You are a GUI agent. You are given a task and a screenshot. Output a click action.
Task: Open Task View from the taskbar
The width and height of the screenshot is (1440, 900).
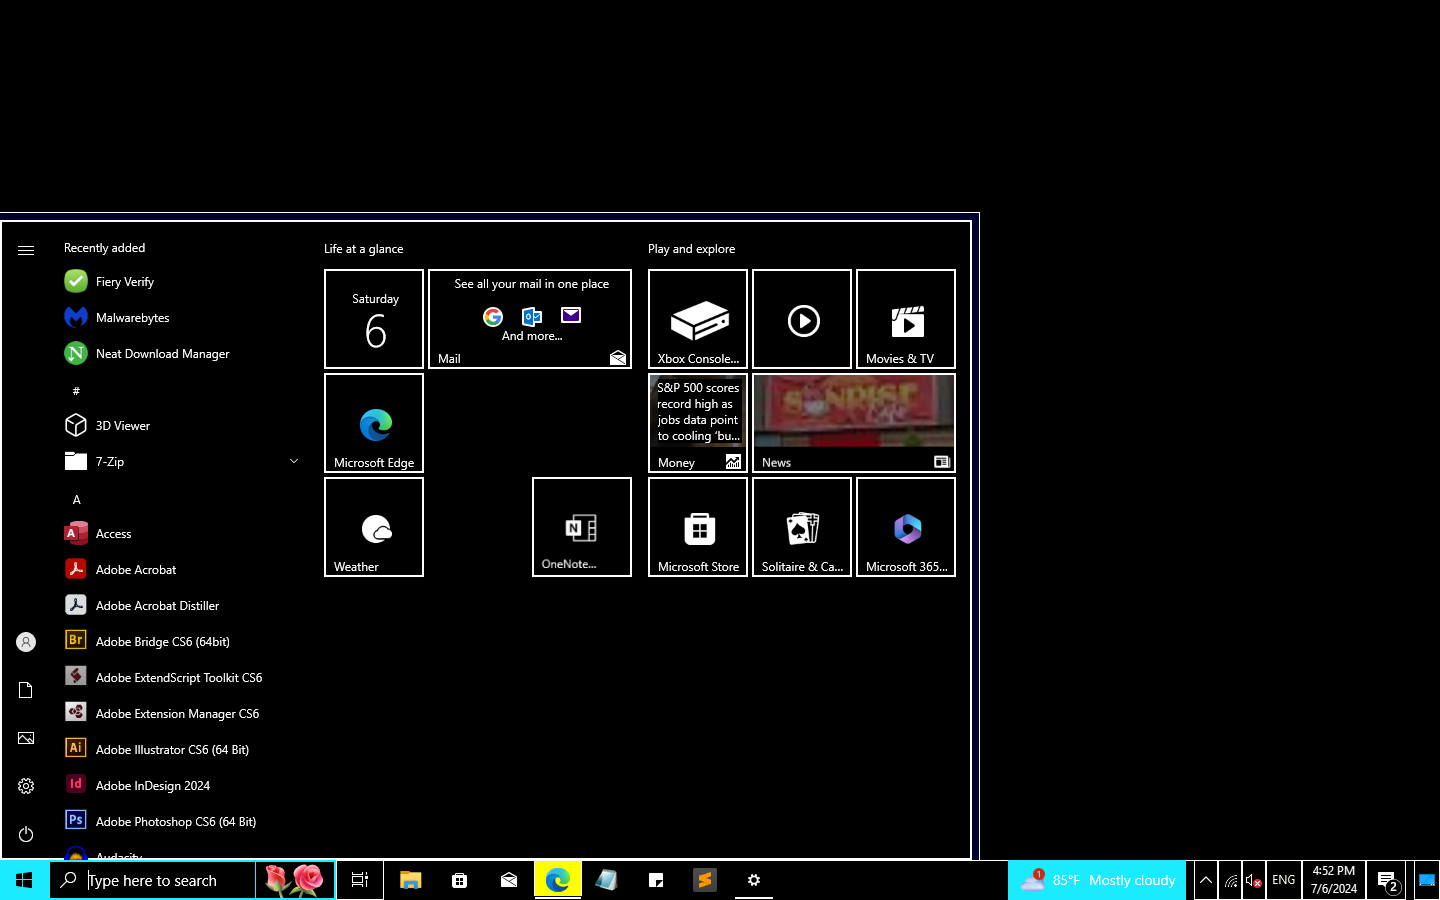click(x=360, y=880)
